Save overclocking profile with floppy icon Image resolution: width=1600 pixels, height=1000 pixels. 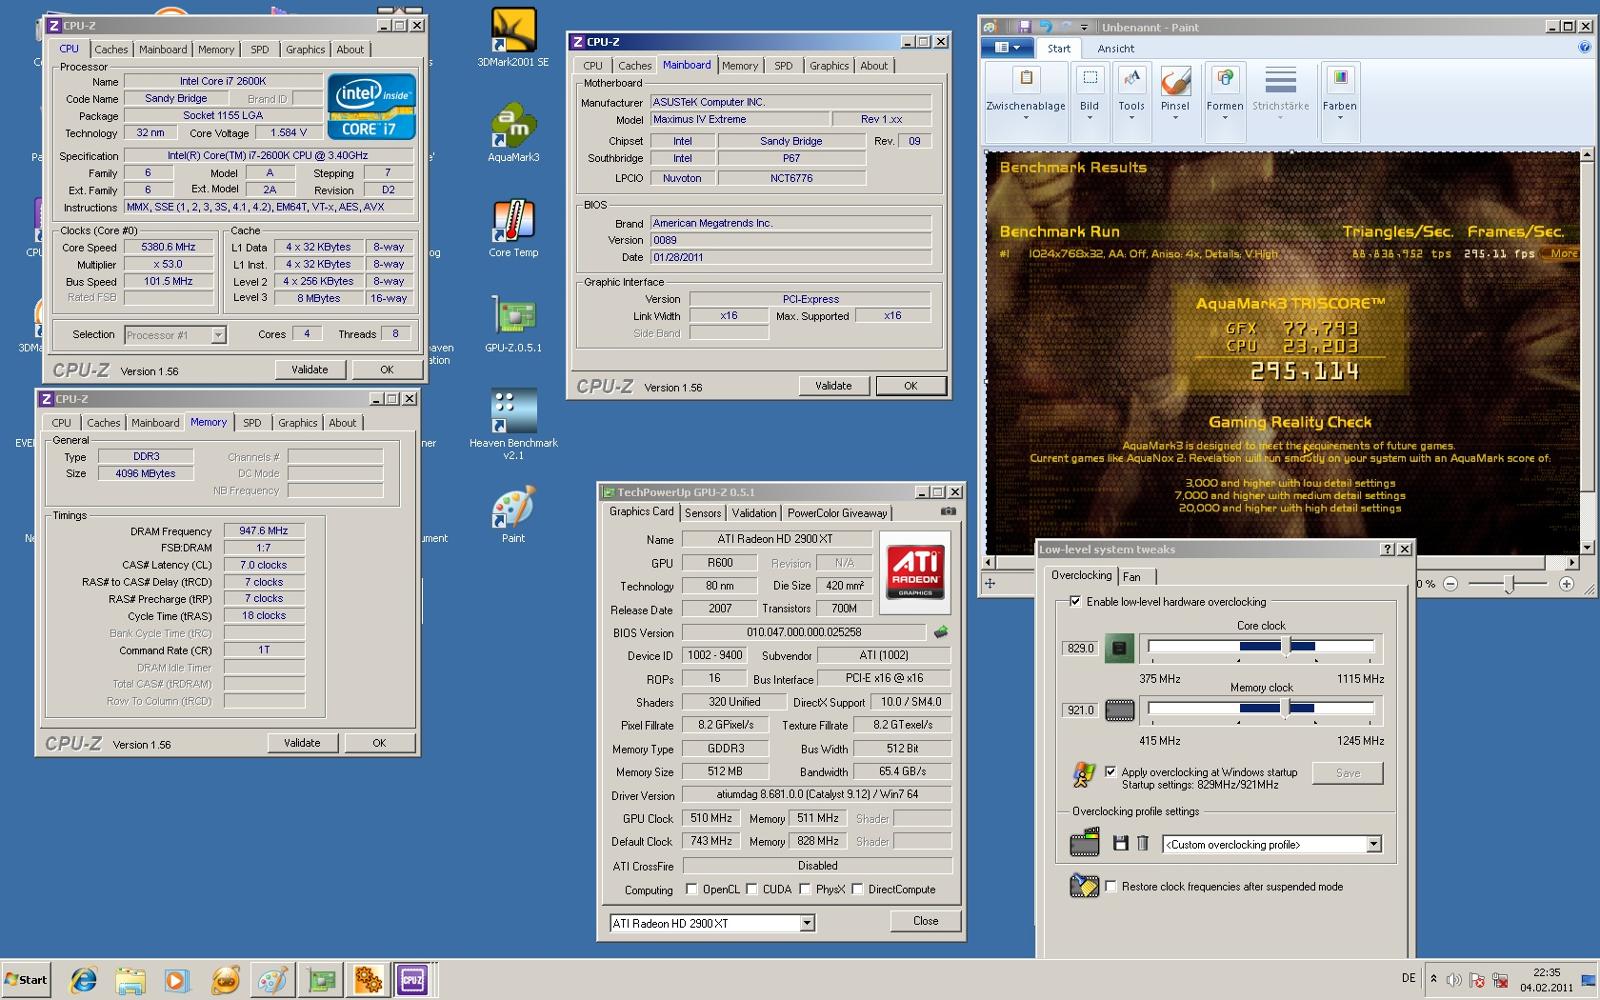[1120, 844]
